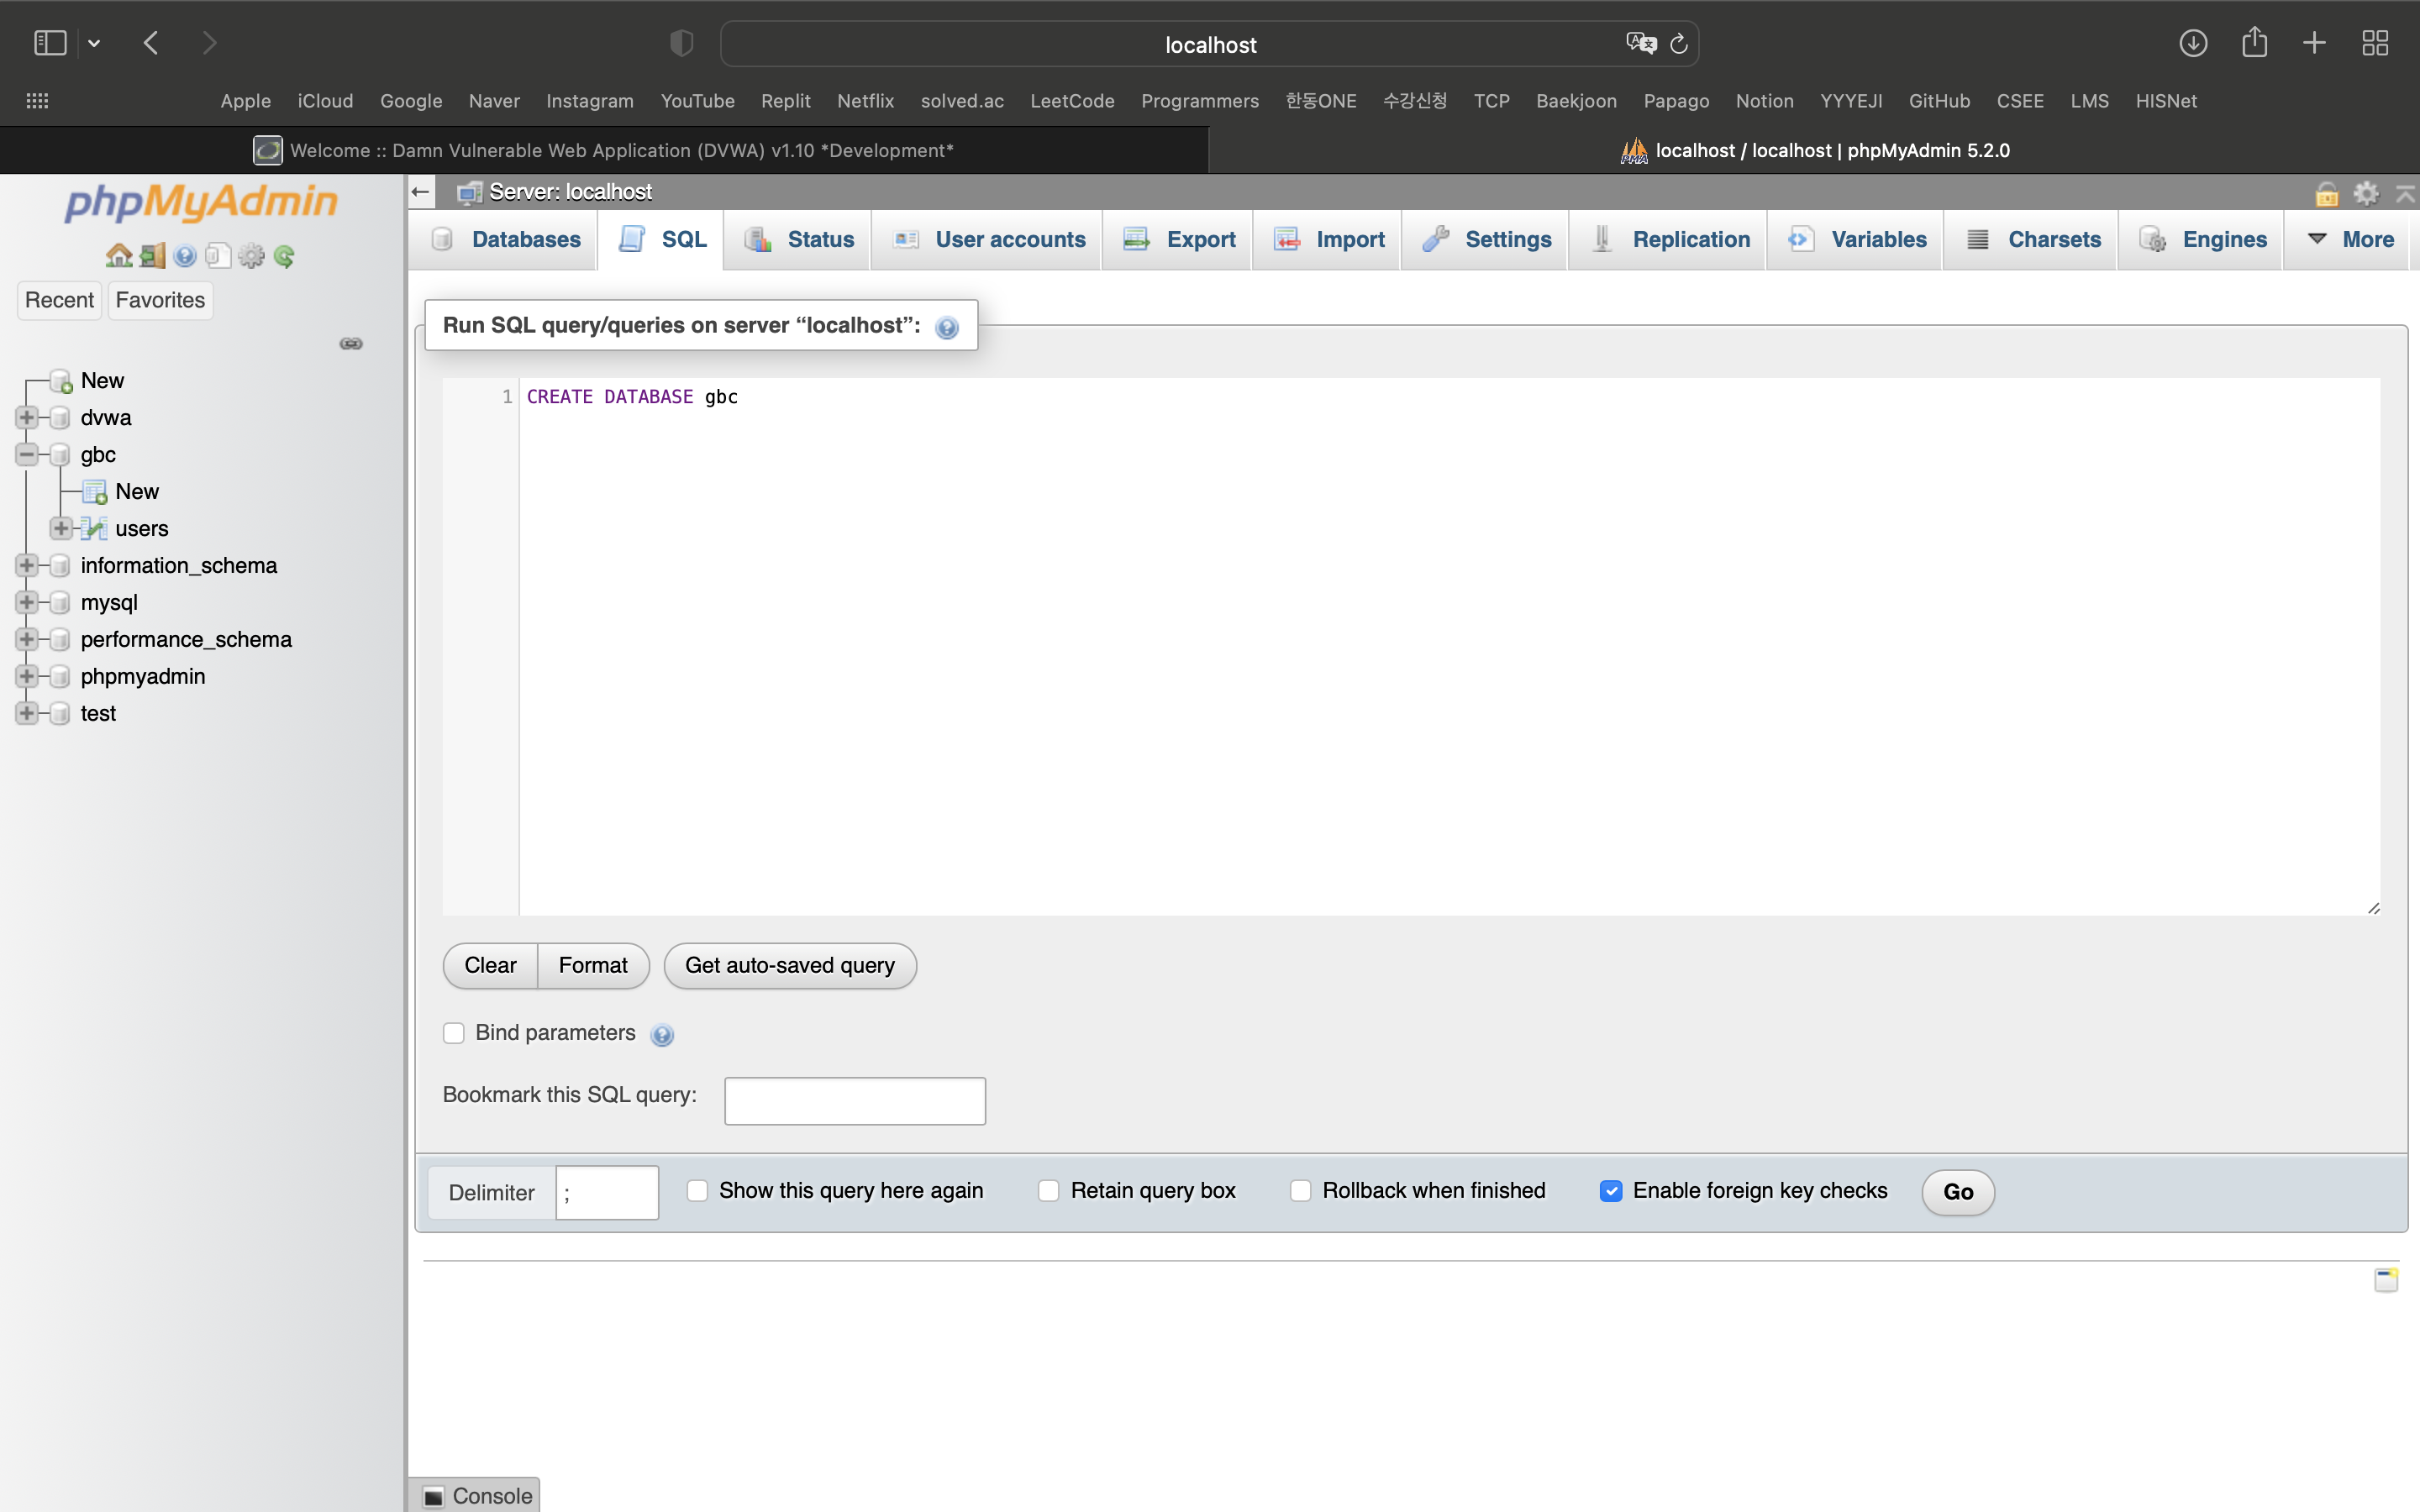The image size is (2420, 1512).
Task: Open phpMyAdmin documentation help icon
Action: tap(185, 256)
